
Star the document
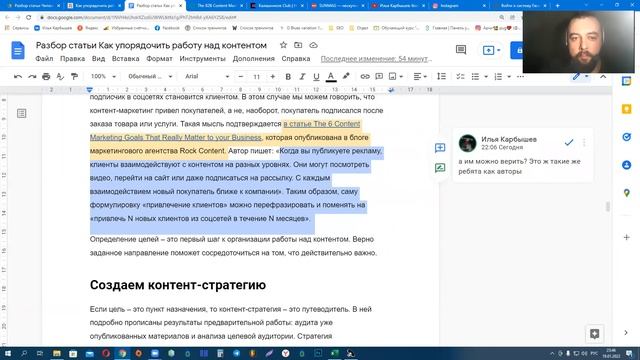pyautogui.click(x=283, y=45)
